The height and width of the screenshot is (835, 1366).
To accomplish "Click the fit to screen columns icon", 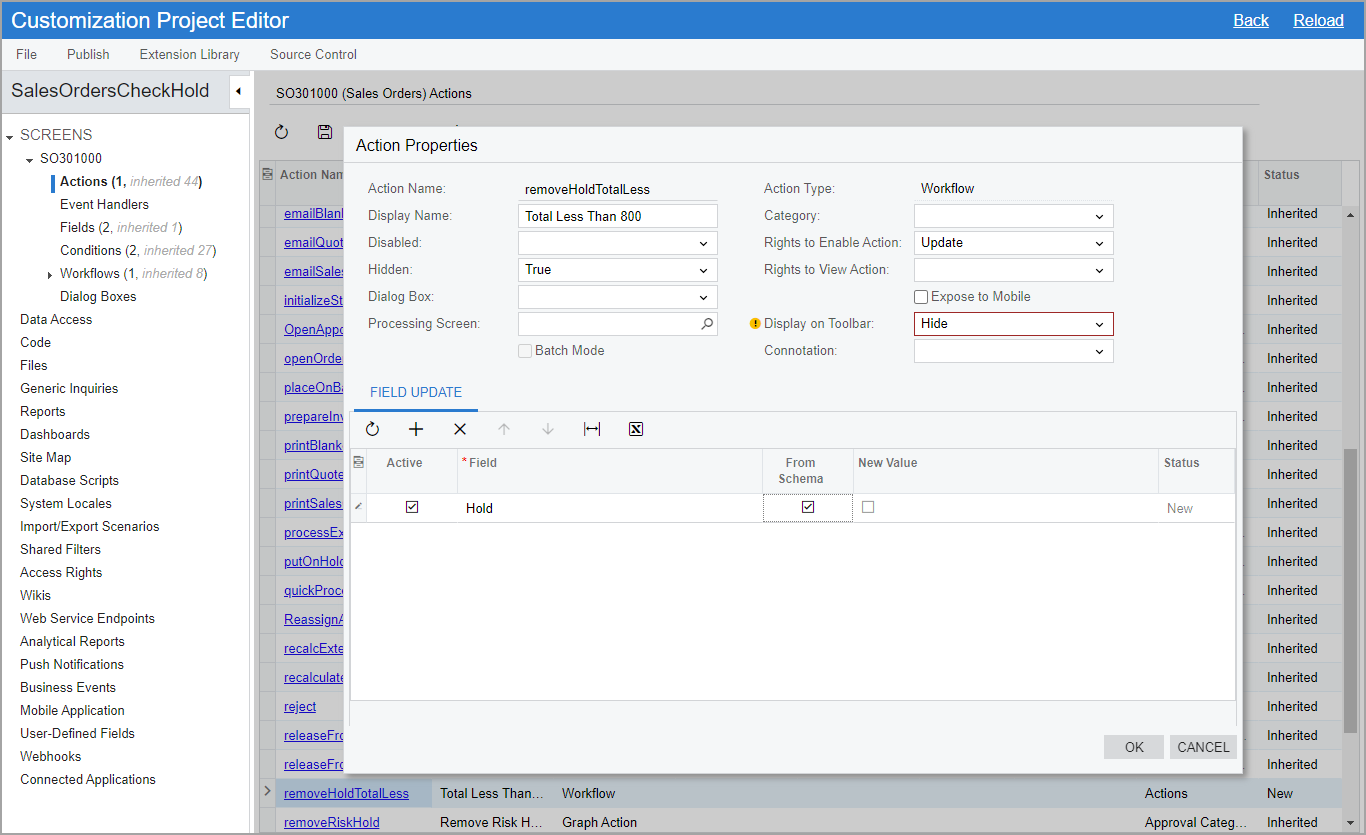I will click(x=592, y=429).
